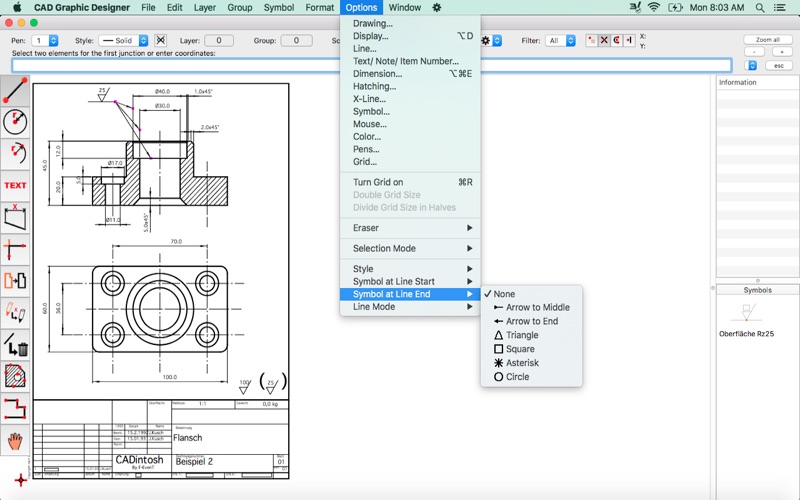Screen dimensions: 800x500
Task: Choose Triangle as line end symbol
Action: [531, 335]
